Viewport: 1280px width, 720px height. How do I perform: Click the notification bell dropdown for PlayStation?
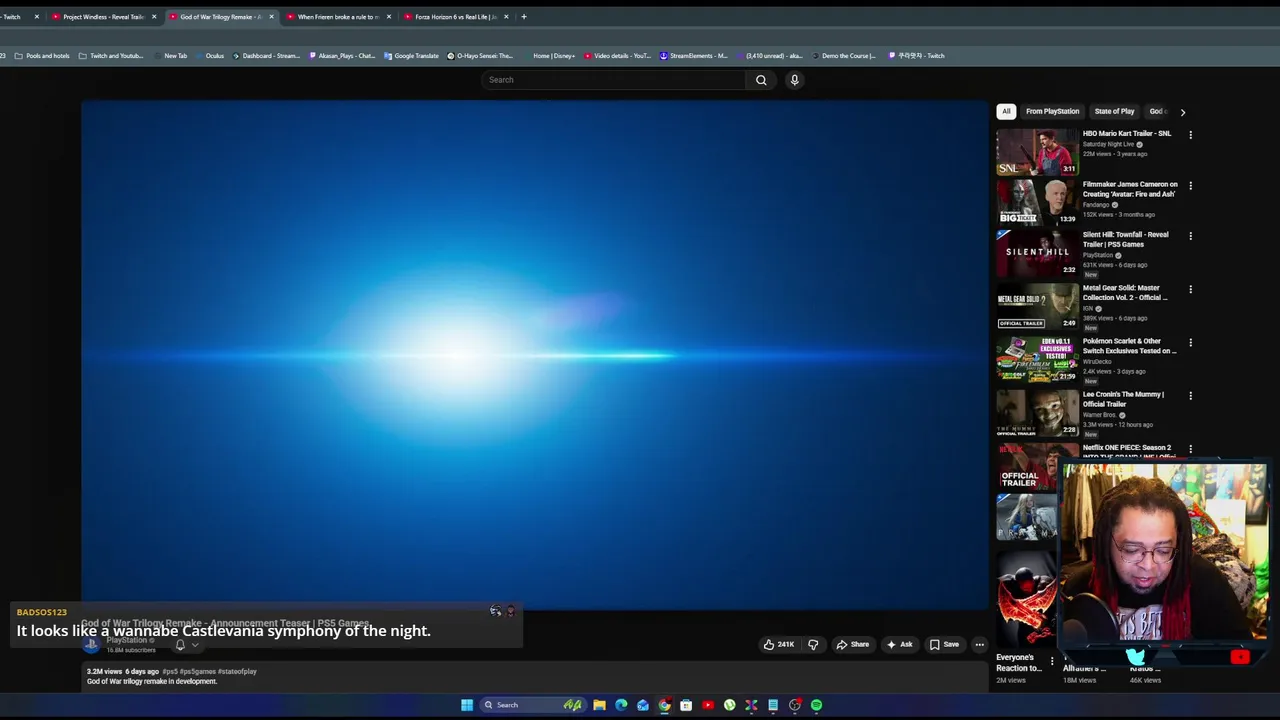tap(186, 645)
